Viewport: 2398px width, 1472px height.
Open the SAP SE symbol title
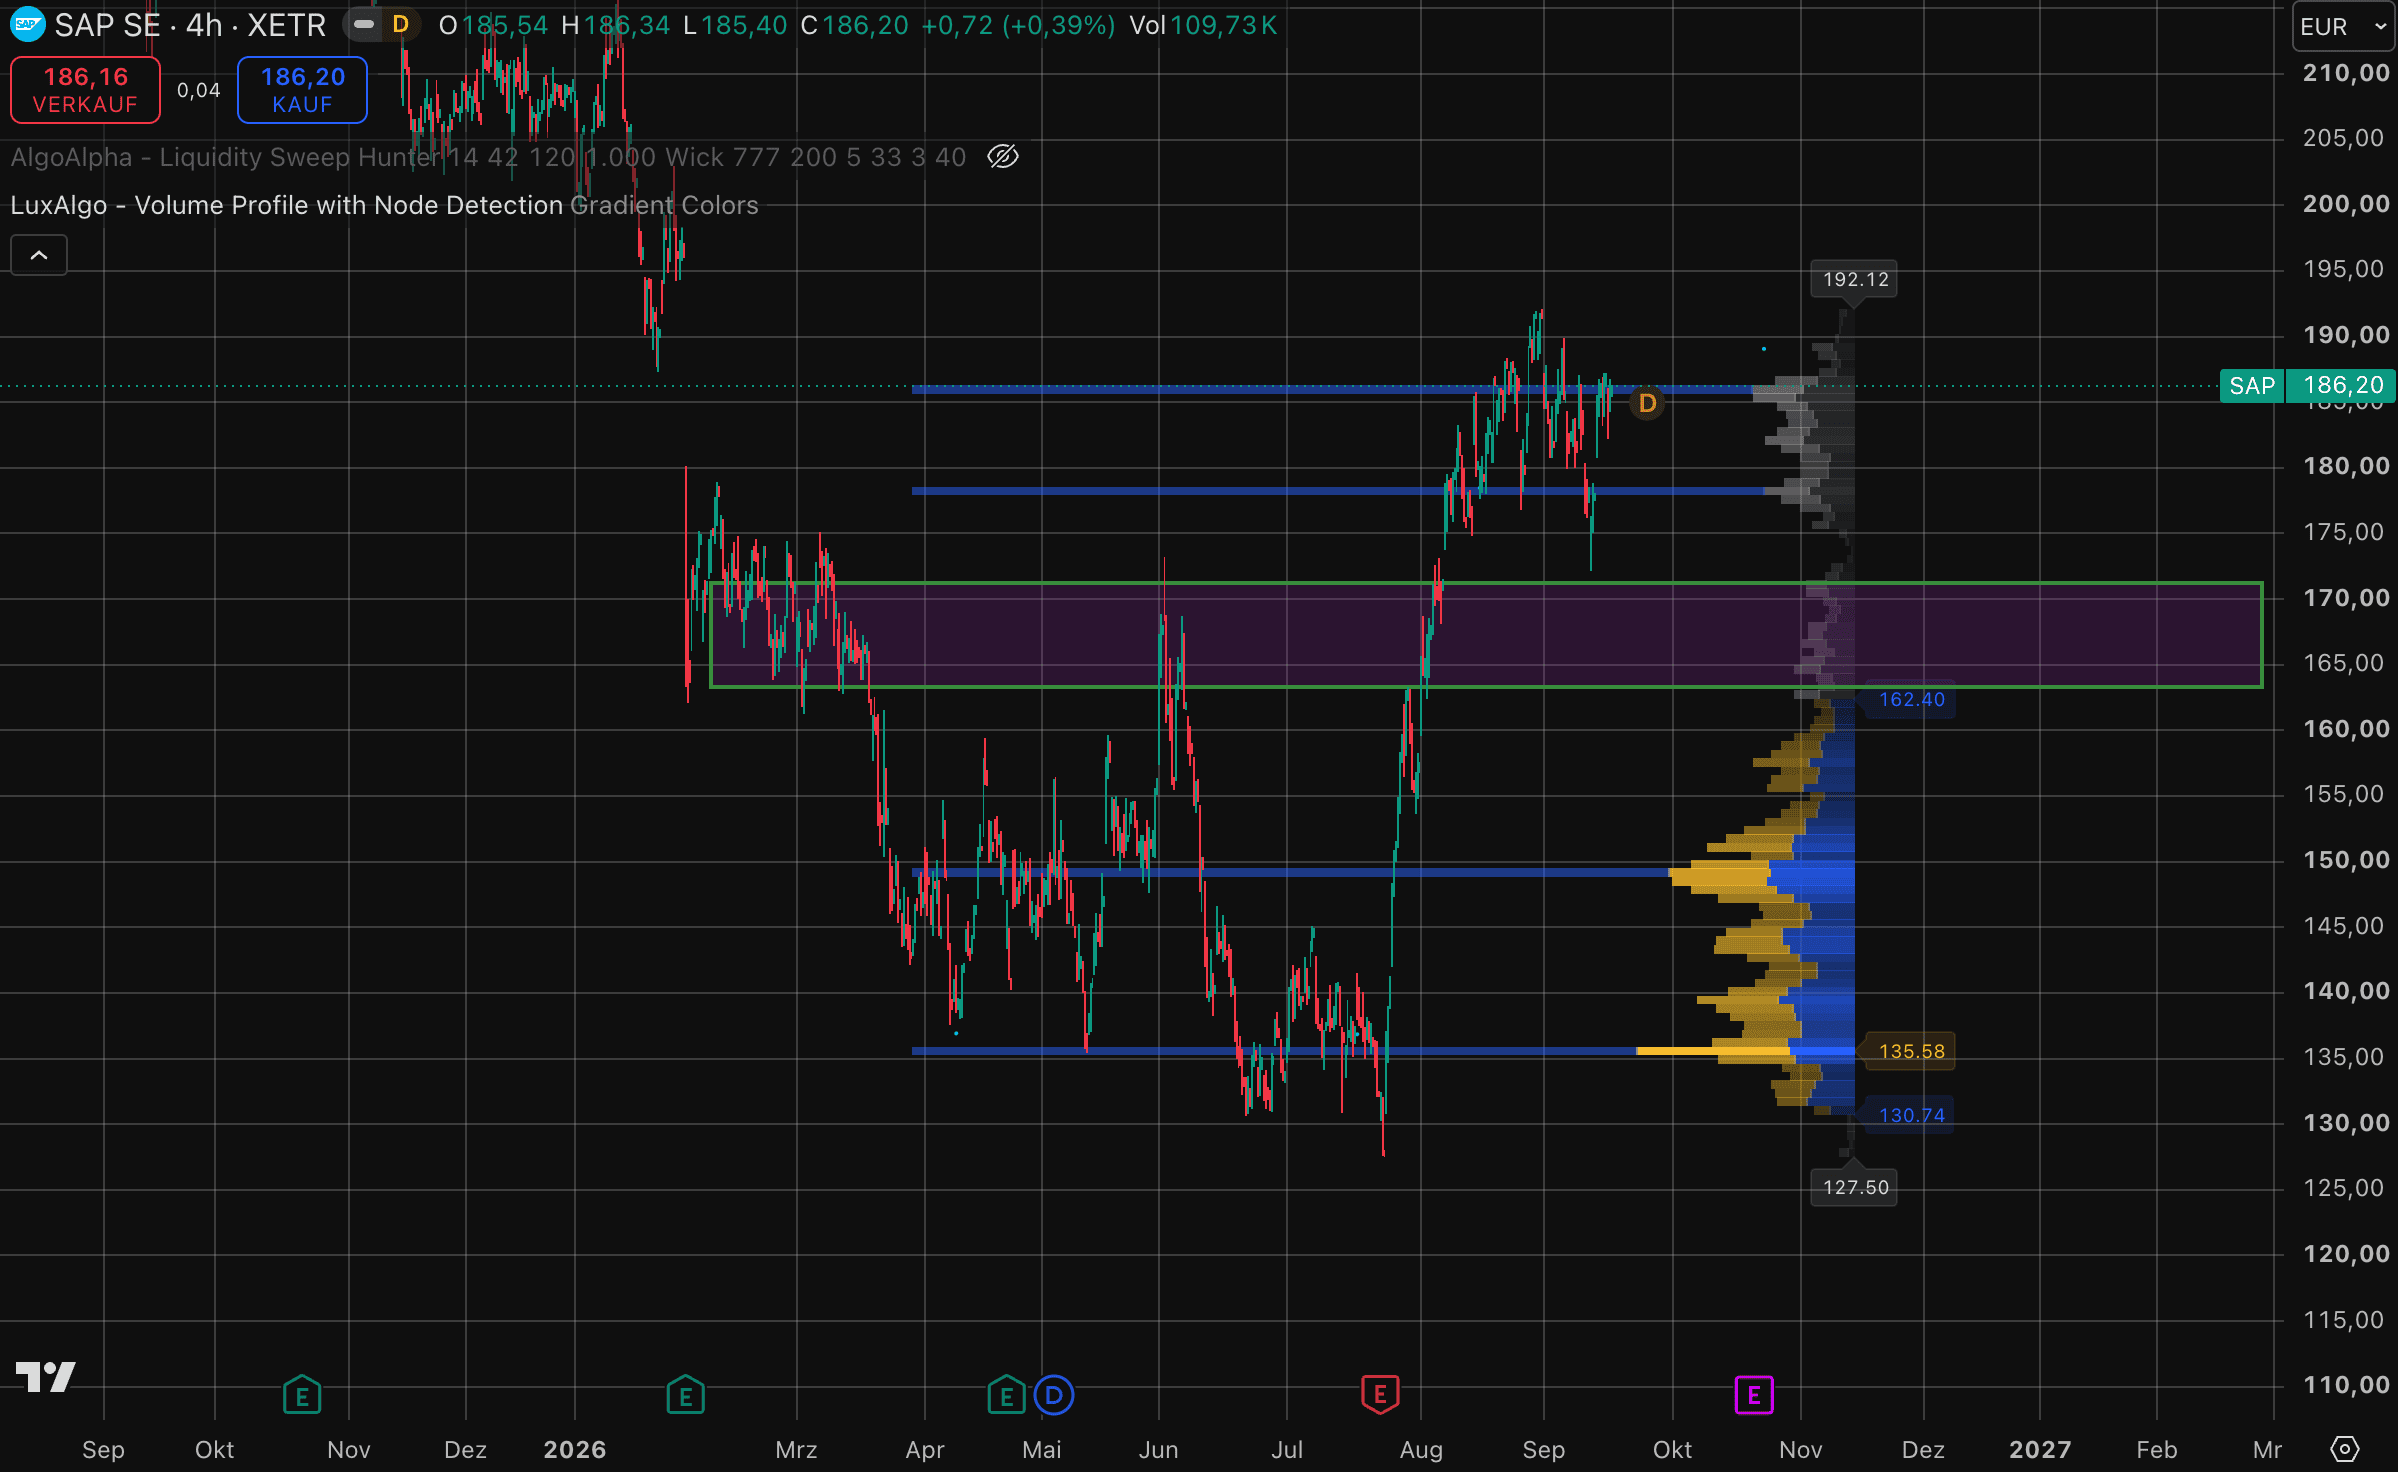190,25
